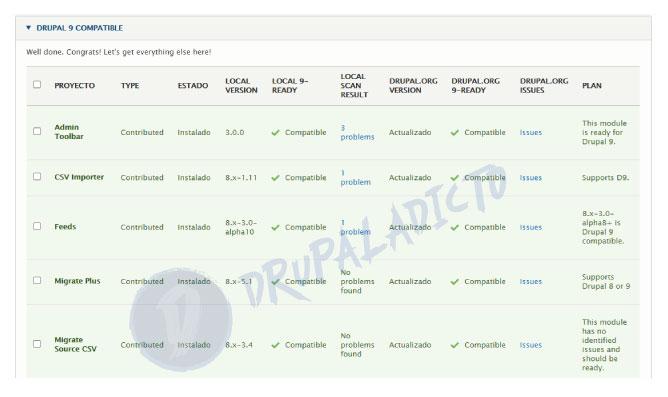The image size is (668, 397).
Task: Open Issues link for Admin Toolbar
Action: tap(530, 132)
